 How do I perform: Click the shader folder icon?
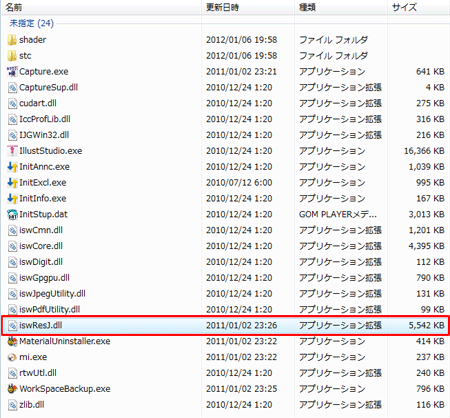tap(12, 40)
